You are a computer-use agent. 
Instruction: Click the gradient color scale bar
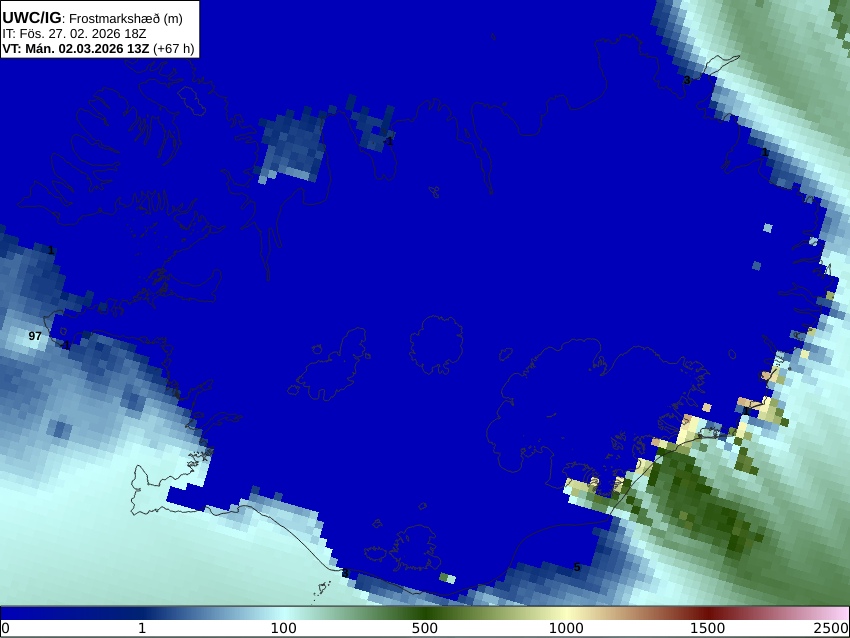pos(425,614)
